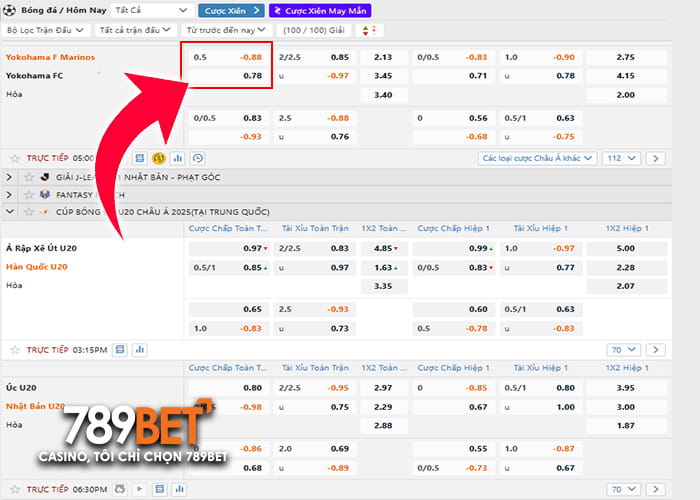The width and height of the screenshot is (700, 500).
Task: Click the TRỰC TIẾP 06:30PM label
Action: coord(67,489)
